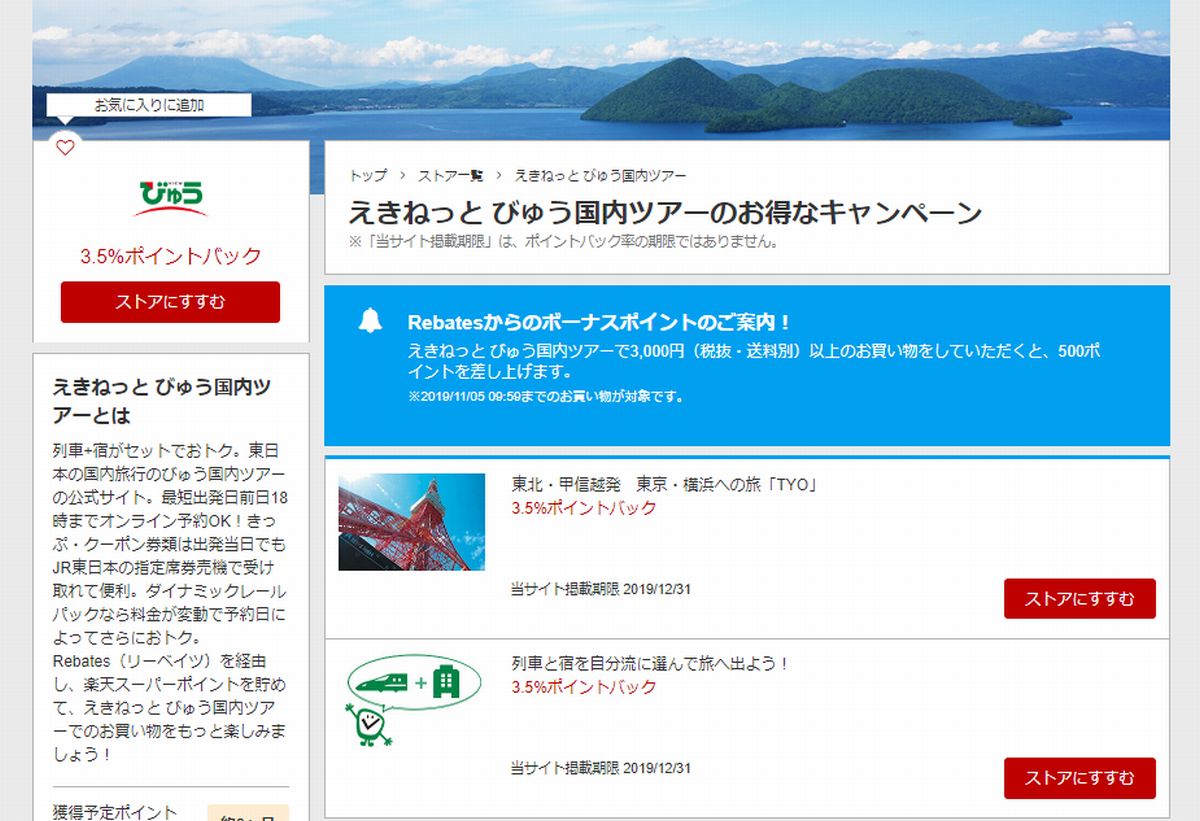This screenshot has height=821, width=1200.
Task: Click えきねっと びゅう国内ツアー breadcrumb item
Action: 600,175
